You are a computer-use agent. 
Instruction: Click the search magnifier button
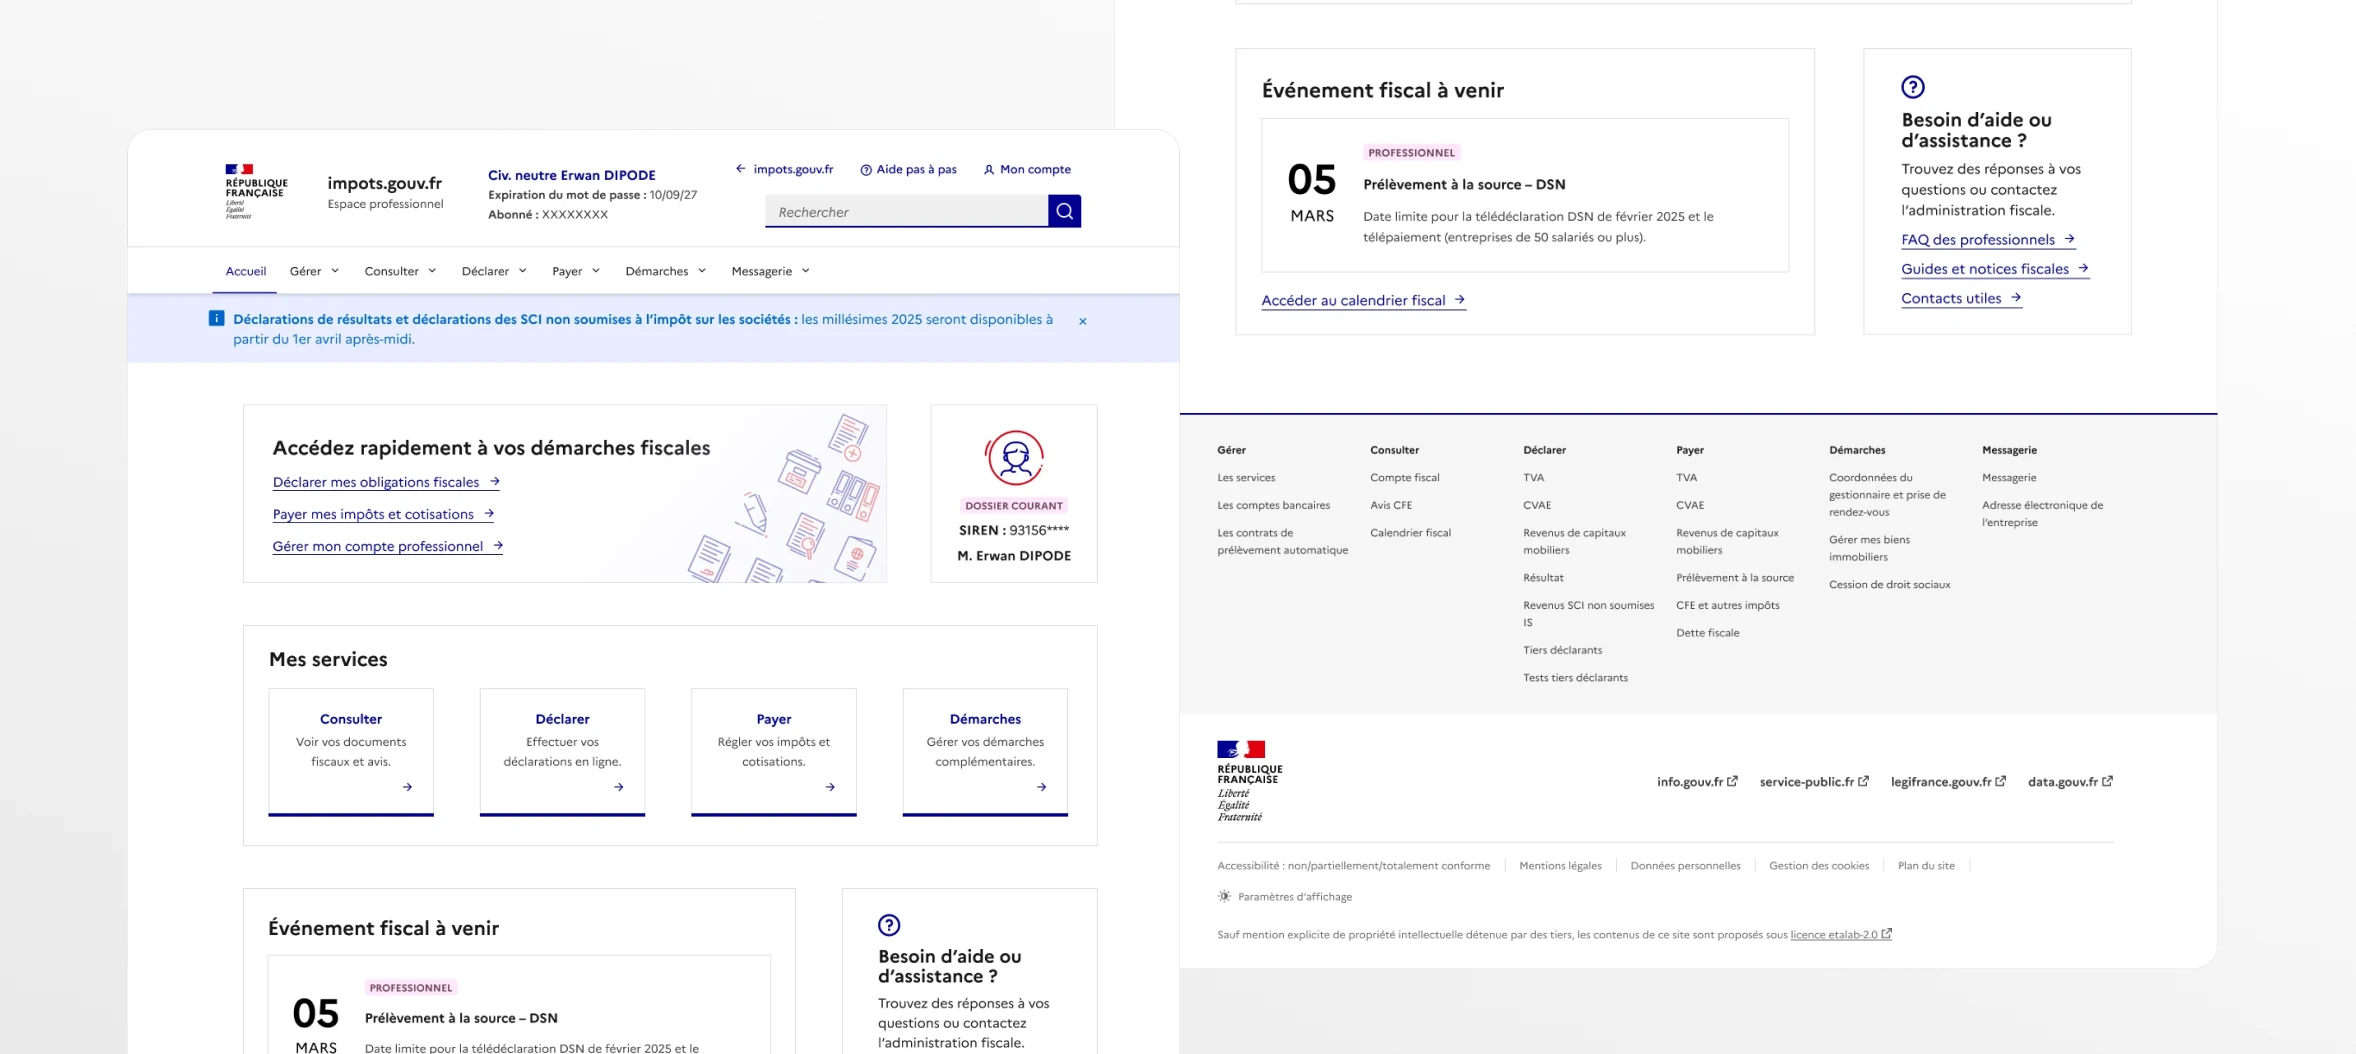pyautogui.click(x=1064, y=211)
